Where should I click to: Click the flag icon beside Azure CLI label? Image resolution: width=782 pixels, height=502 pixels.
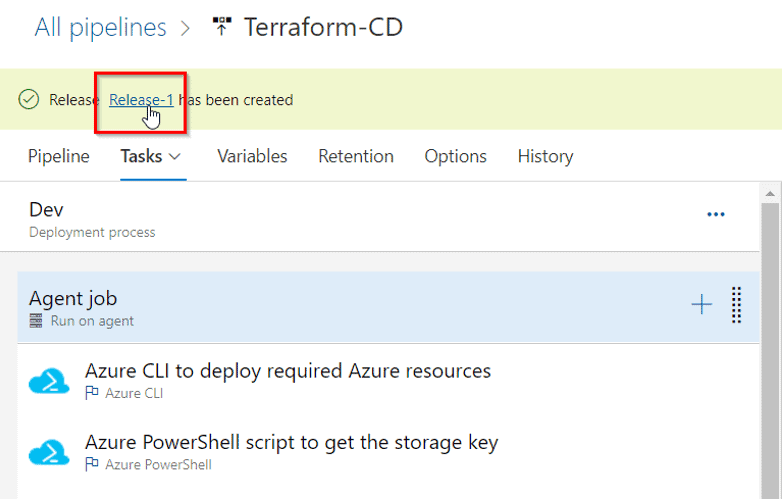pyautogui.click(x=92, y=393)
